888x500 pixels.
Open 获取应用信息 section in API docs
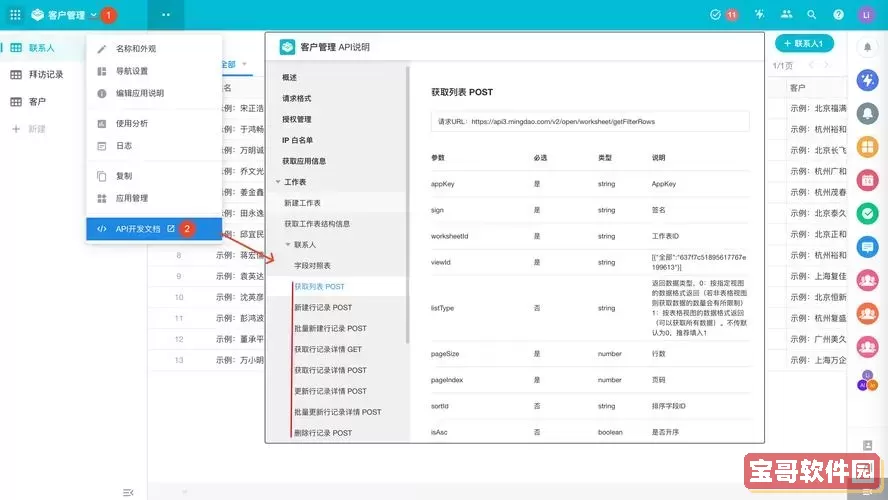point(304,161)
